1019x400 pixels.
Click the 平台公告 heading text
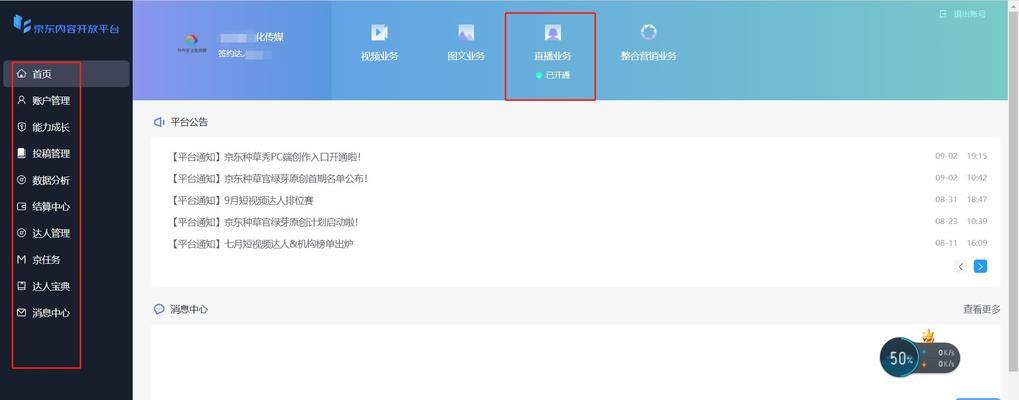189,122
